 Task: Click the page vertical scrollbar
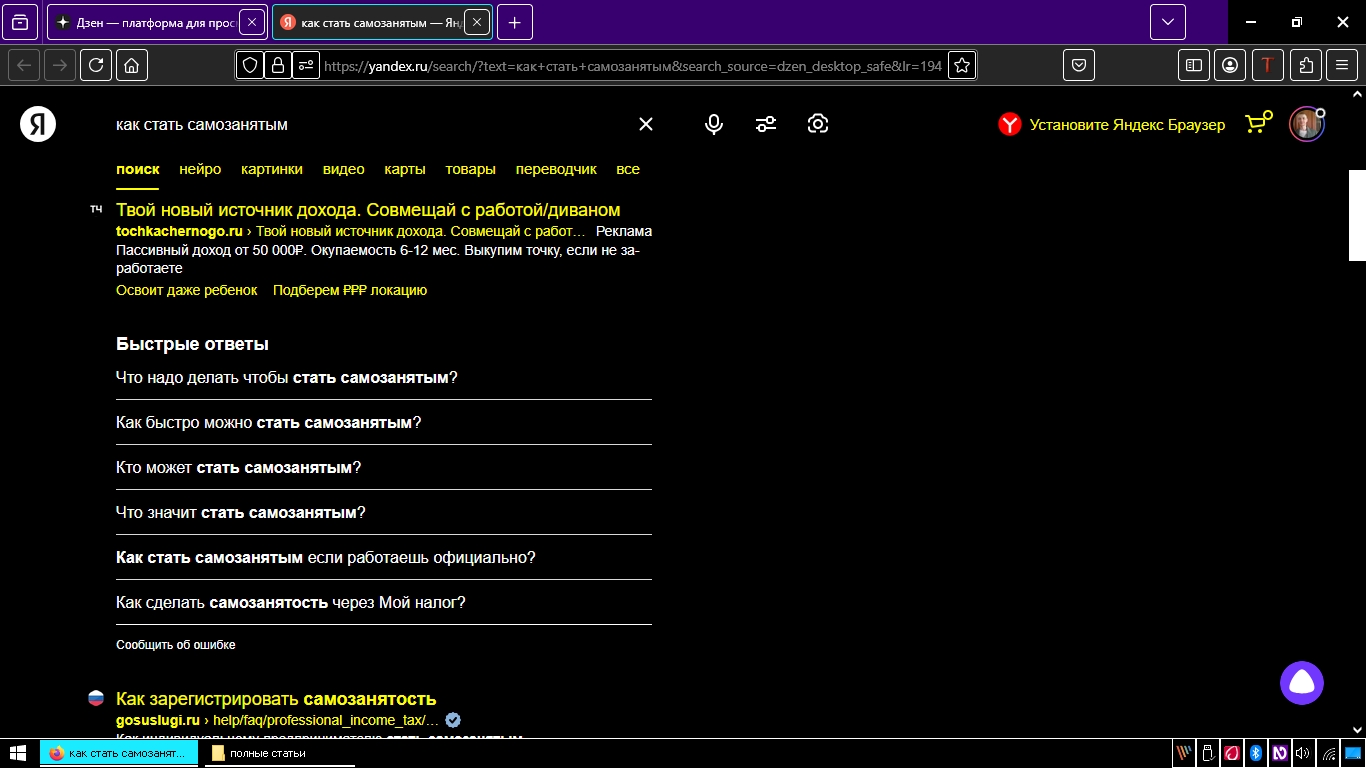[1357, 215]
